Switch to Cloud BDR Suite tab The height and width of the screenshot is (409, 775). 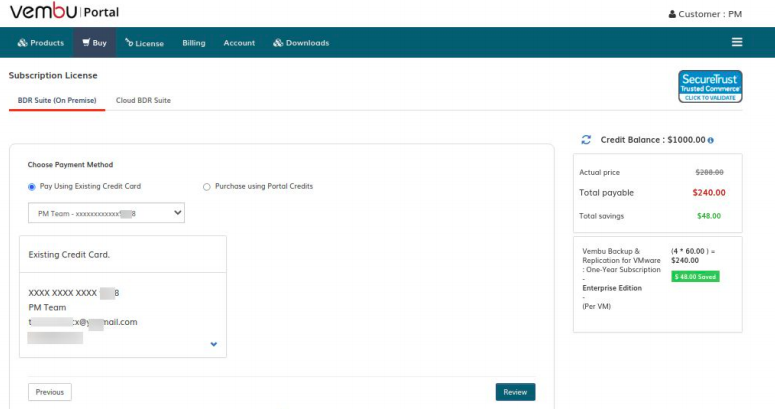tap(143, 100)
